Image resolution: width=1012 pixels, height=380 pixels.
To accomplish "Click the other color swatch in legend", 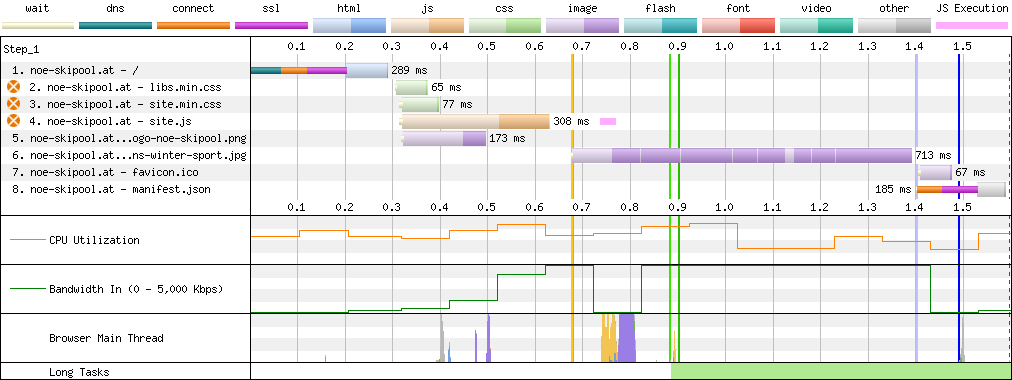I will pyautogui.click(x=894, y=26).
